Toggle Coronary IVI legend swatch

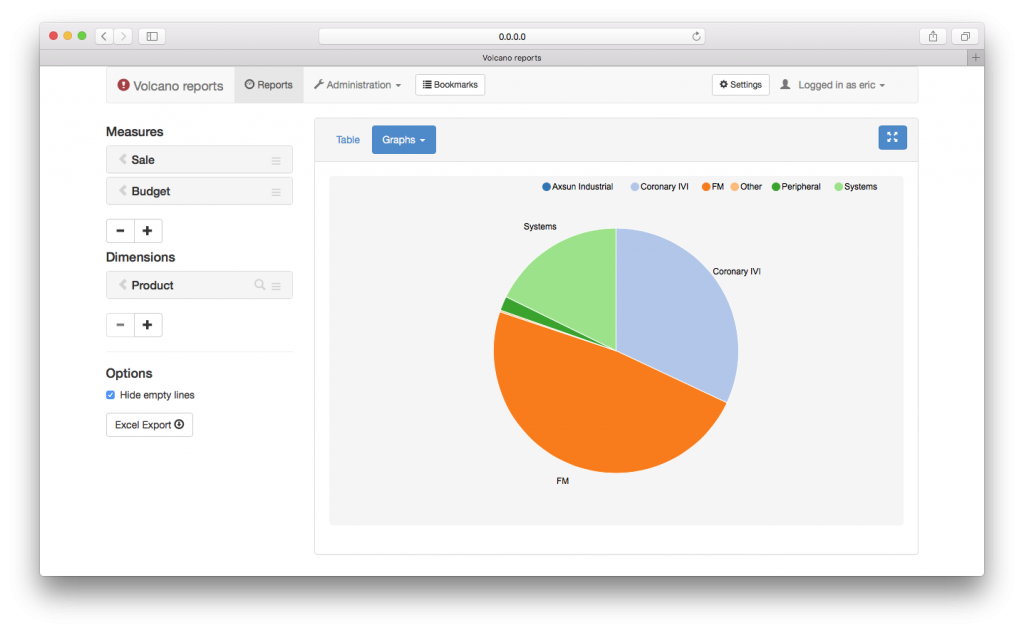tap(634, 187)
